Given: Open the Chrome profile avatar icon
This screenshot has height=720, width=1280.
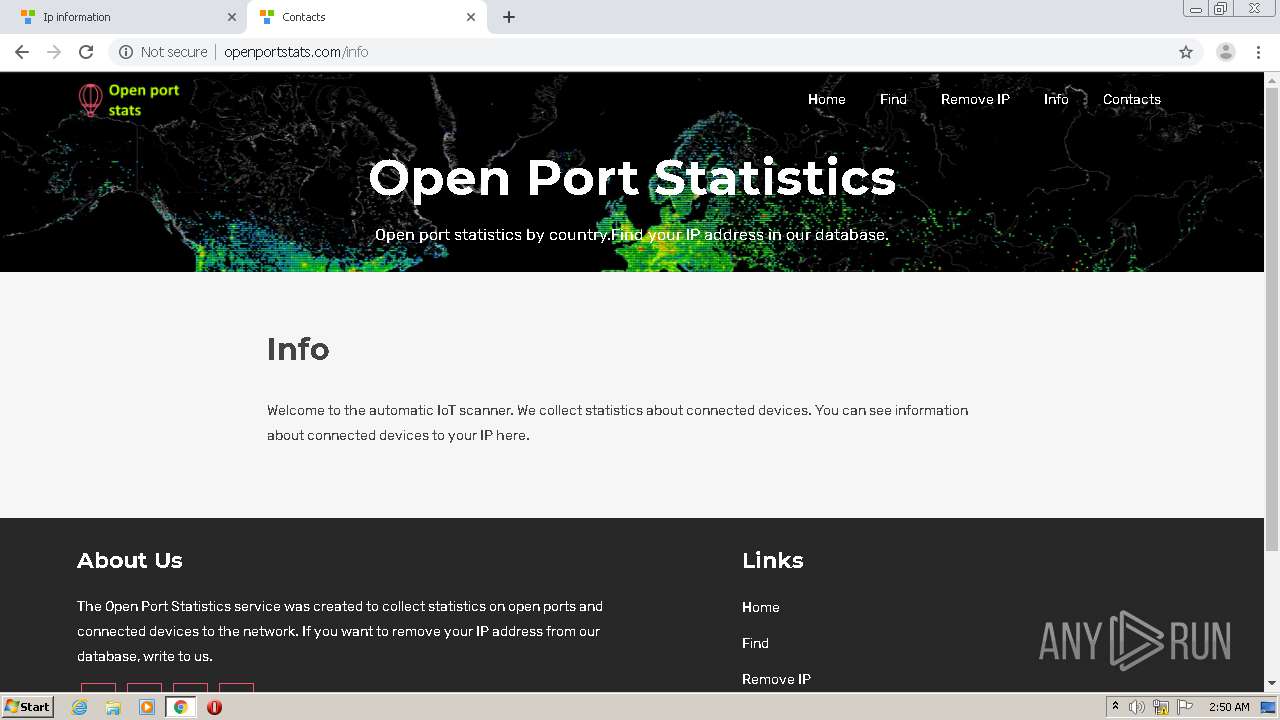Looking at the screenshot, I should coord(1226,52).
